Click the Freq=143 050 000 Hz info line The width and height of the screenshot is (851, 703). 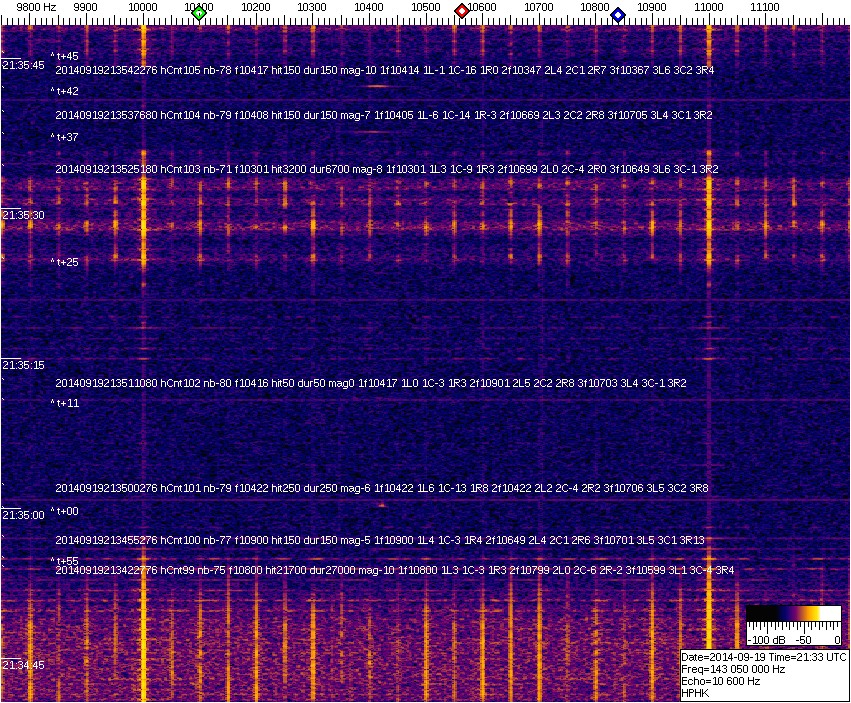coord(732,669)
